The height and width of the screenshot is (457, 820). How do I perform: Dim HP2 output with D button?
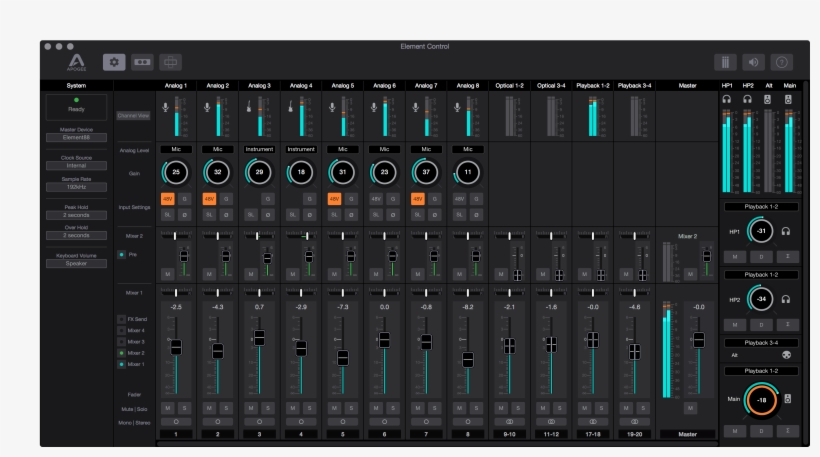point(761,325)
